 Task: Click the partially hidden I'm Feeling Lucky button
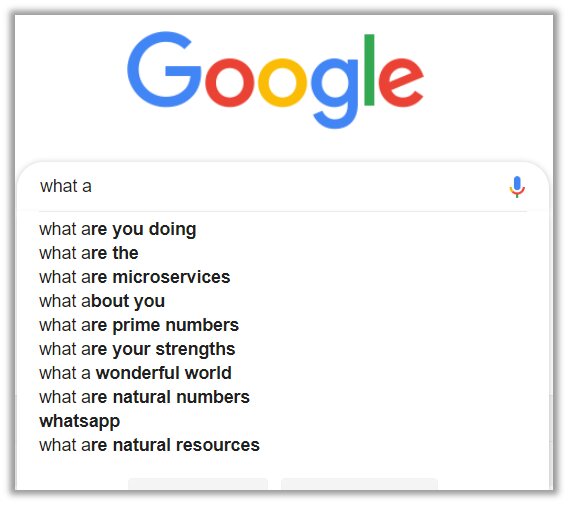click(x=359, y=484)
